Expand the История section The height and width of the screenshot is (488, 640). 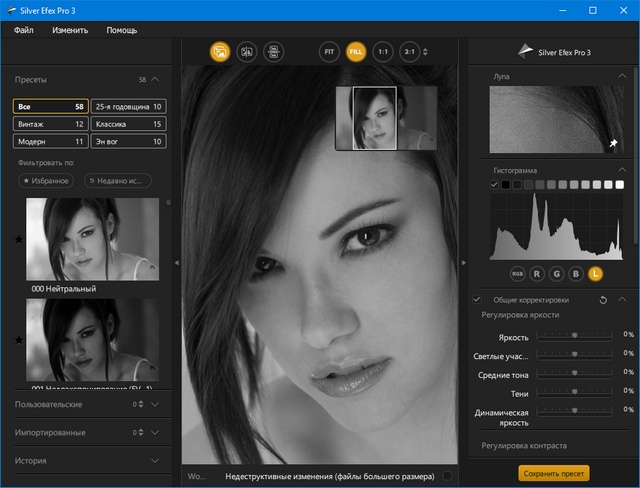click(x=155, y=461)
